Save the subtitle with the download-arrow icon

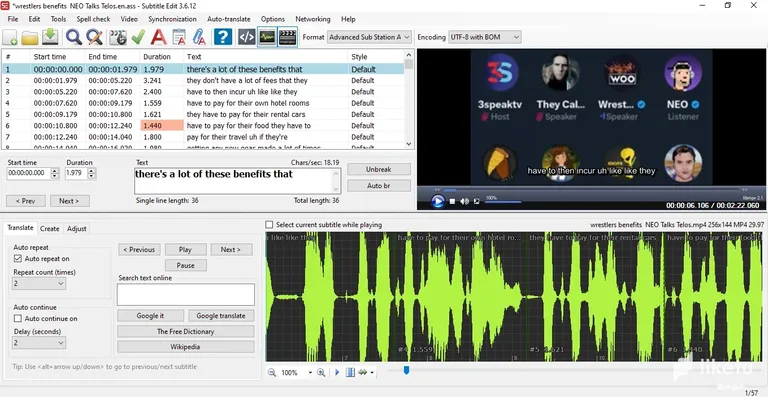50,37
